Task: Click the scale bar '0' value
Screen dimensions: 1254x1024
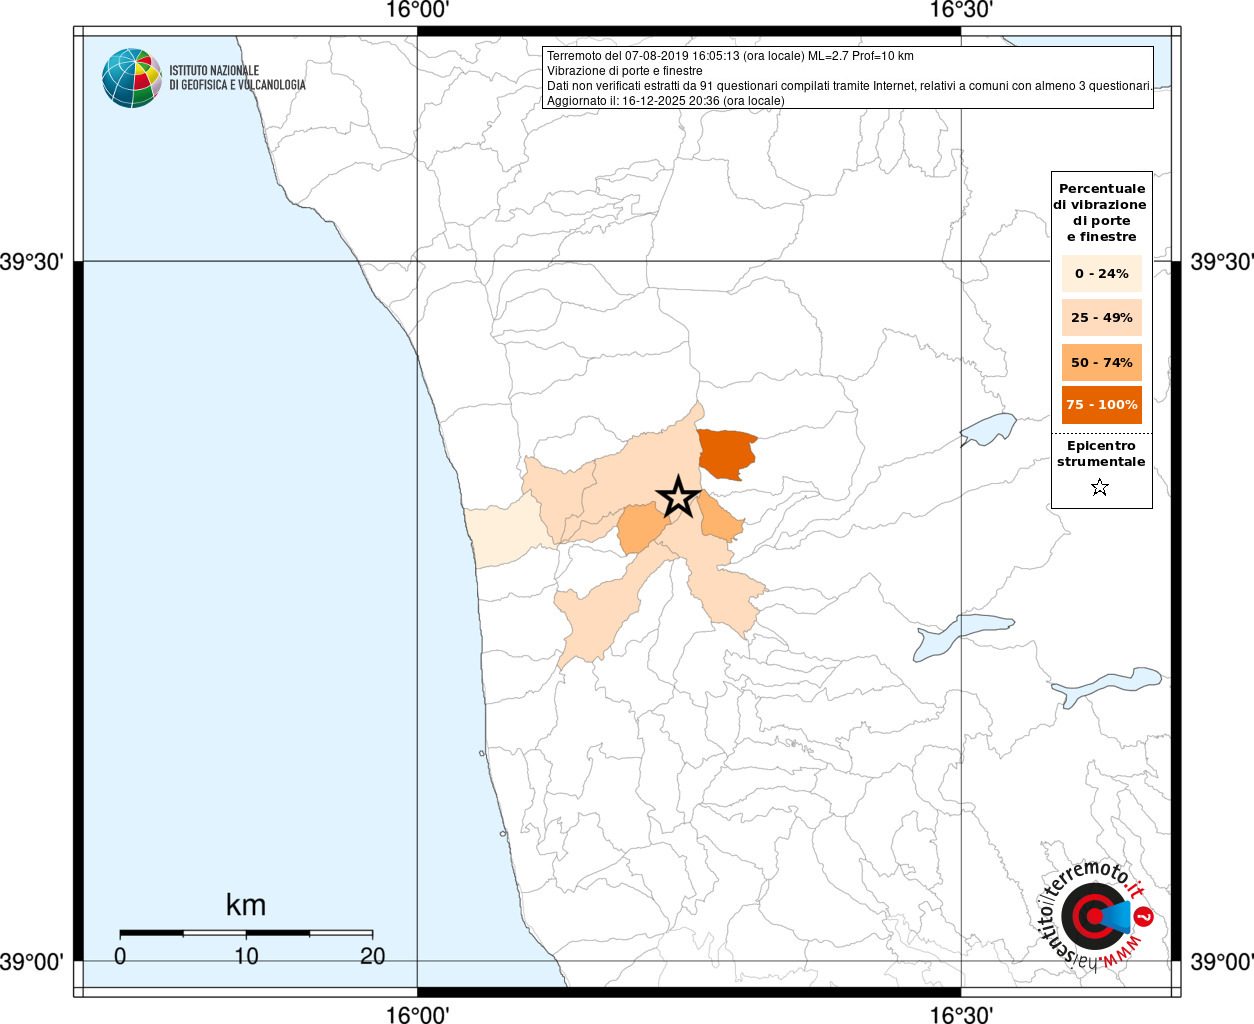Action: (120, 956)
